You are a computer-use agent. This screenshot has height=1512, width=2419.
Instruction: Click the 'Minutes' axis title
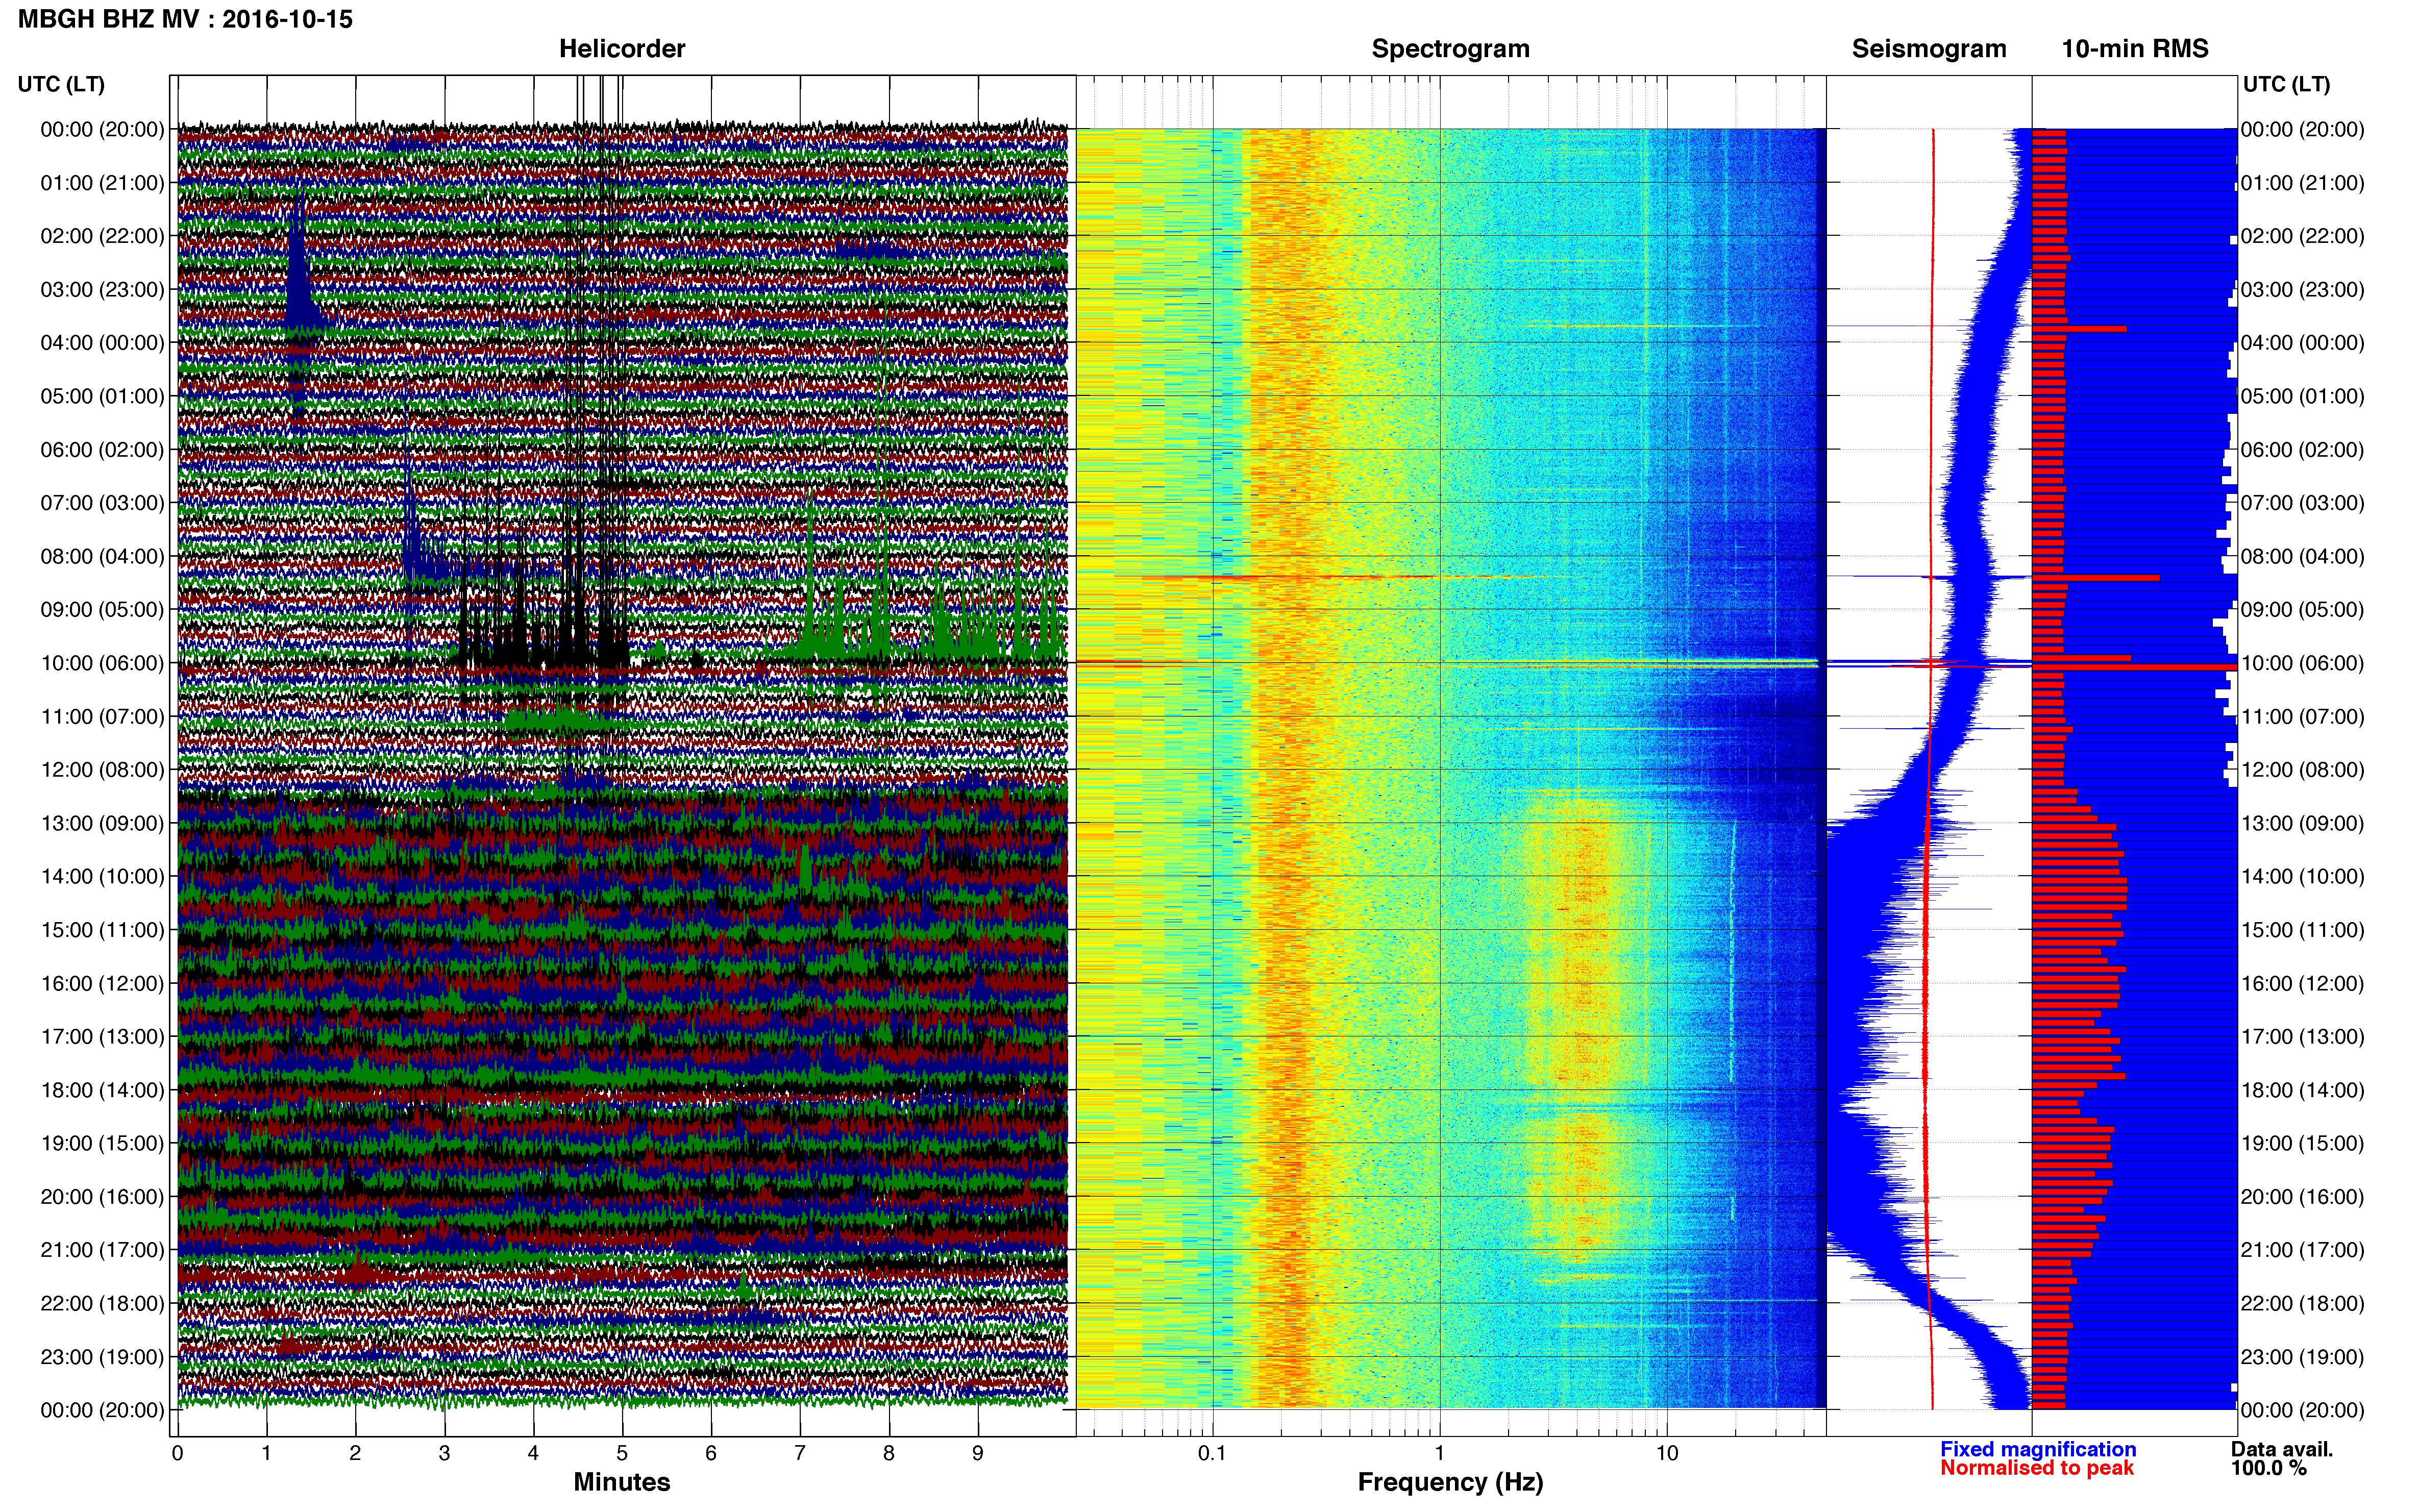click(x=622, y=1482)
